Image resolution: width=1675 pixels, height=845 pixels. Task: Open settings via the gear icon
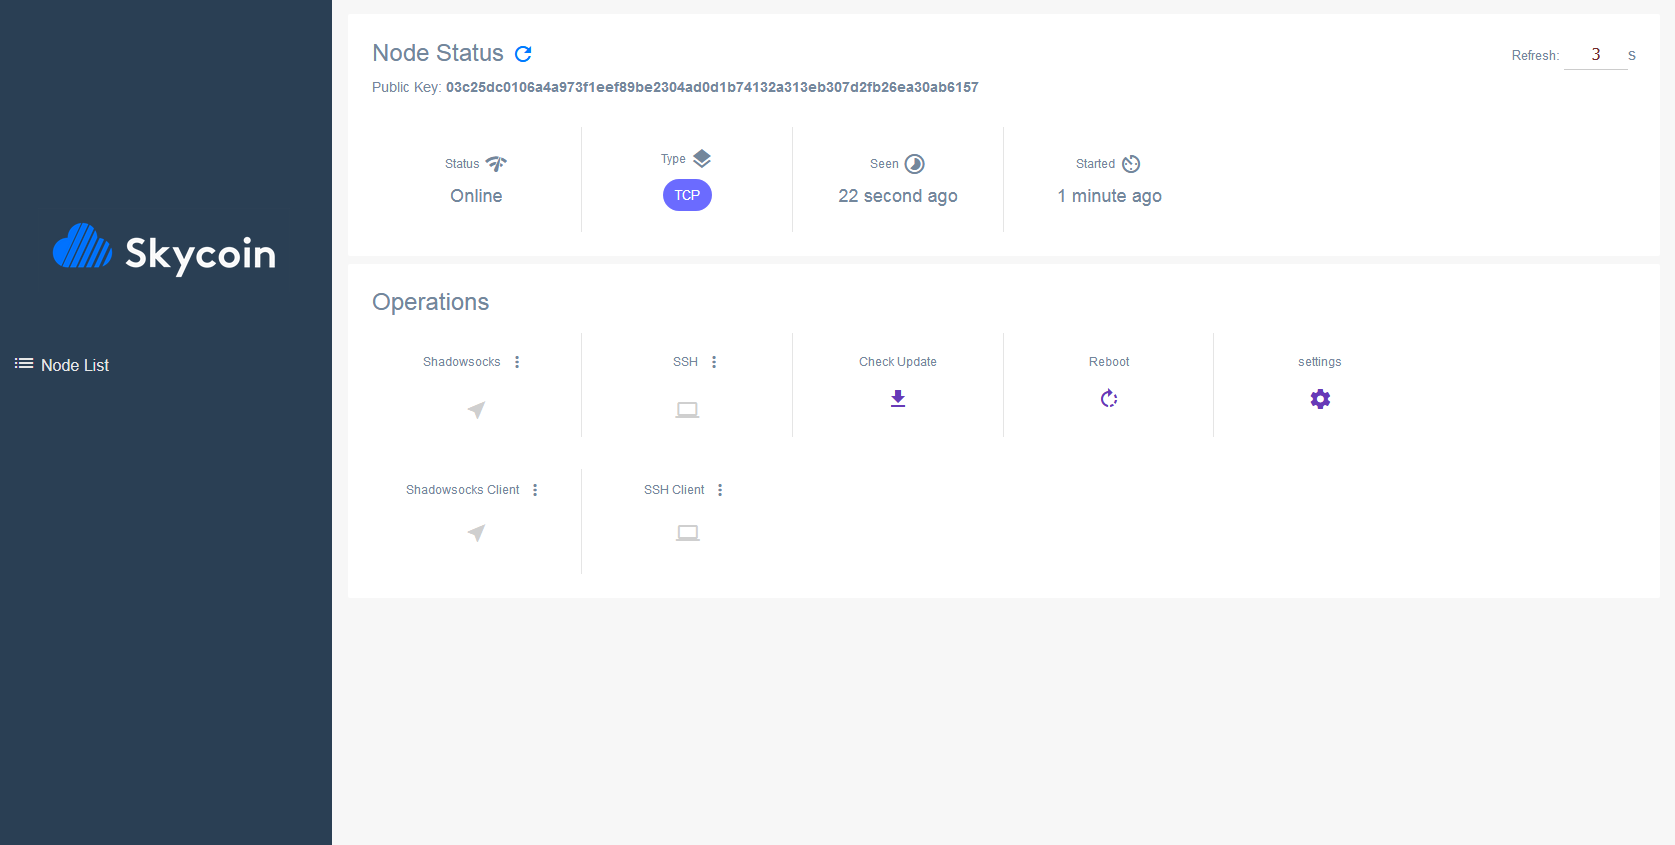pyautogui.click(x=1319, y=398)
